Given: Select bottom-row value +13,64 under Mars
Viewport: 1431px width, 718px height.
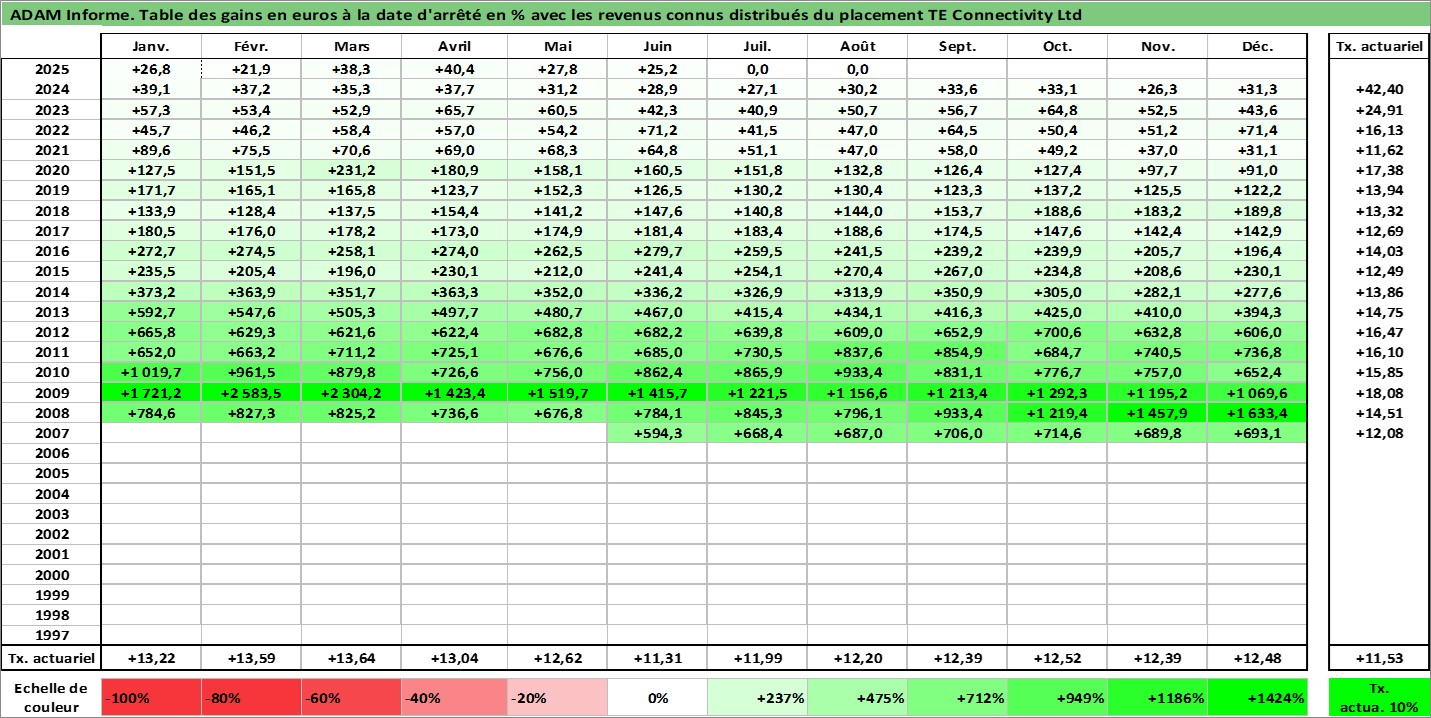Looking at the screenshot, I should click(351, 658).
